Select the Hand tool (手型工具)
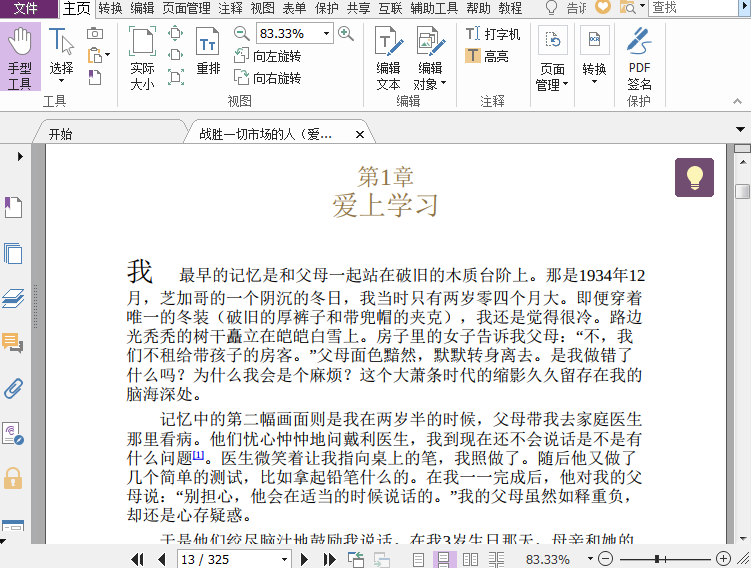Viewport: 751px width, 568px height. coord(20,57)
